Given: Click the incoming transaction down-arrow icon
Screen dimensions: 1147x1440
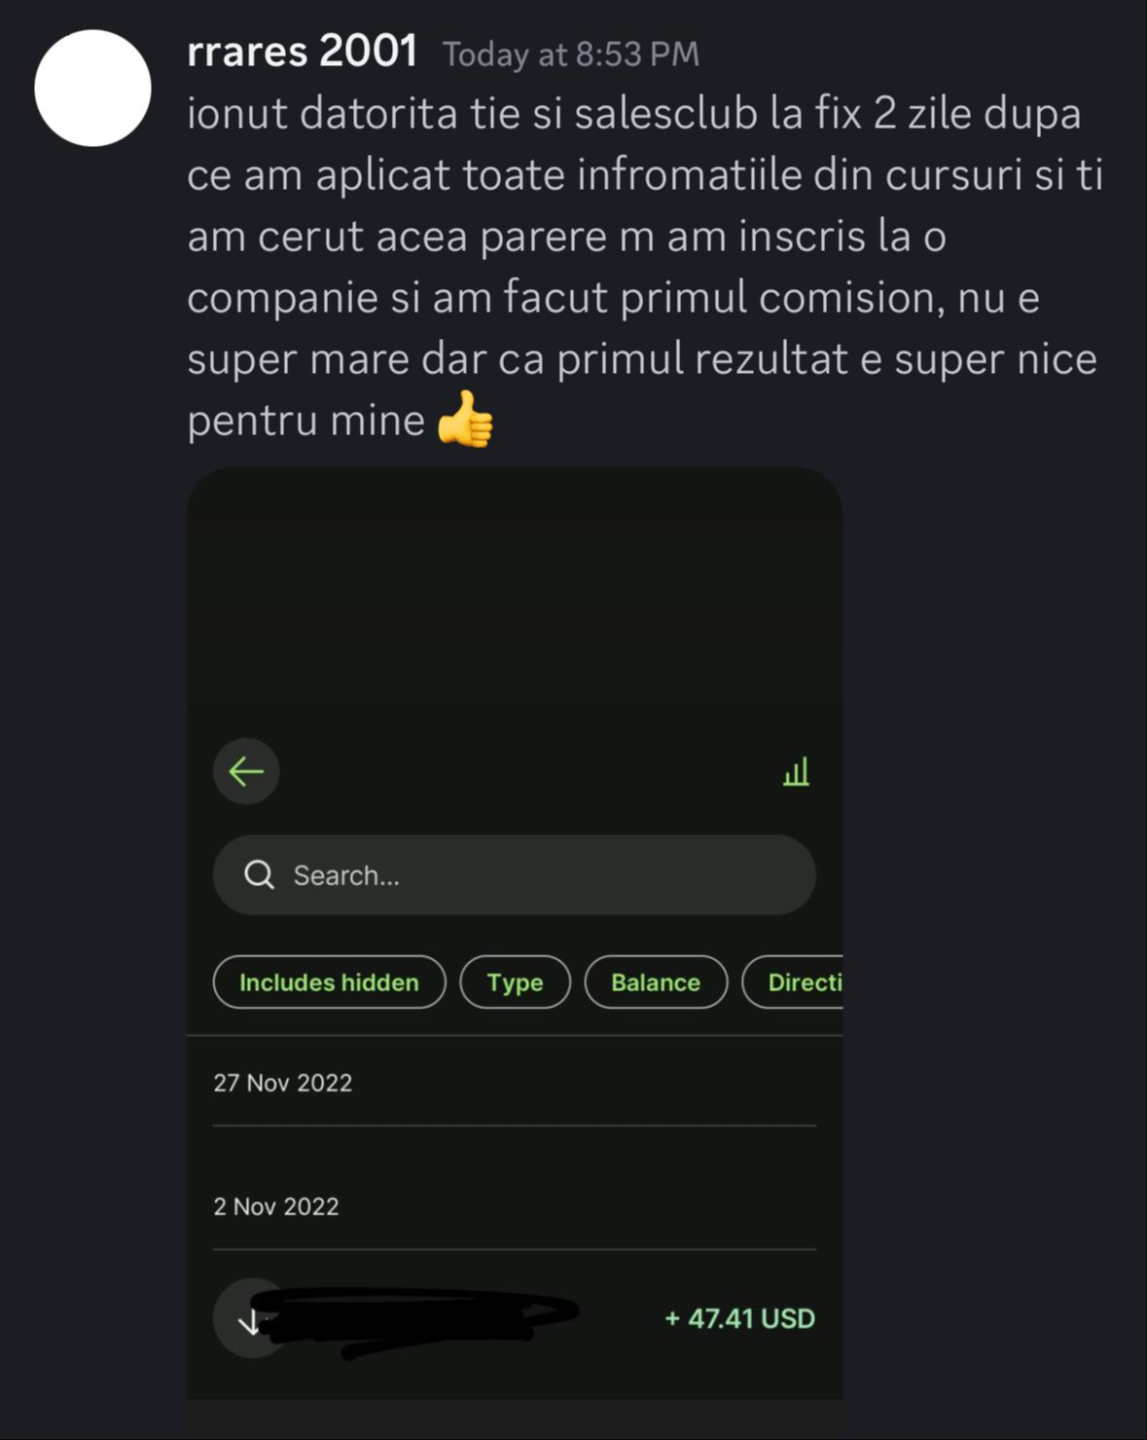Looking at the screenshot, I should [x=249, y=1320].
